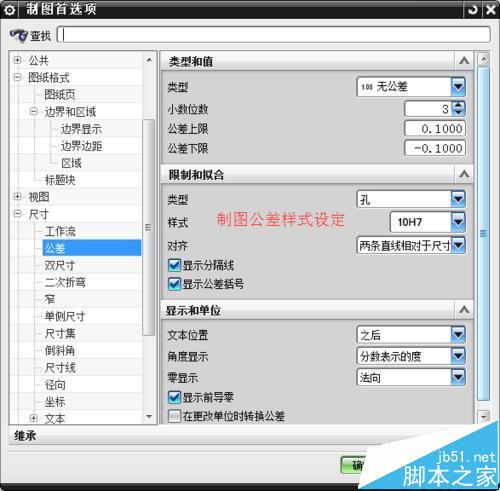
Task: Select 工作流 in the tree
Action: [60, 231]
